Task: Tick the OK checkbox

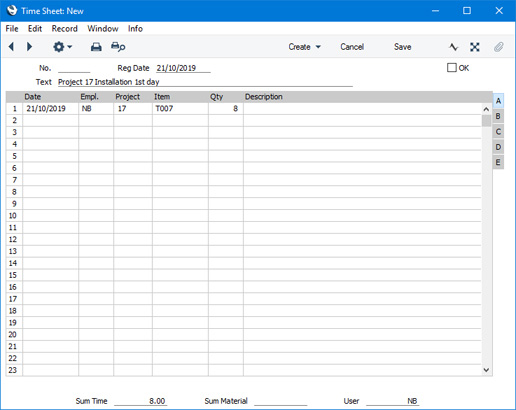Action: [452, 68]
